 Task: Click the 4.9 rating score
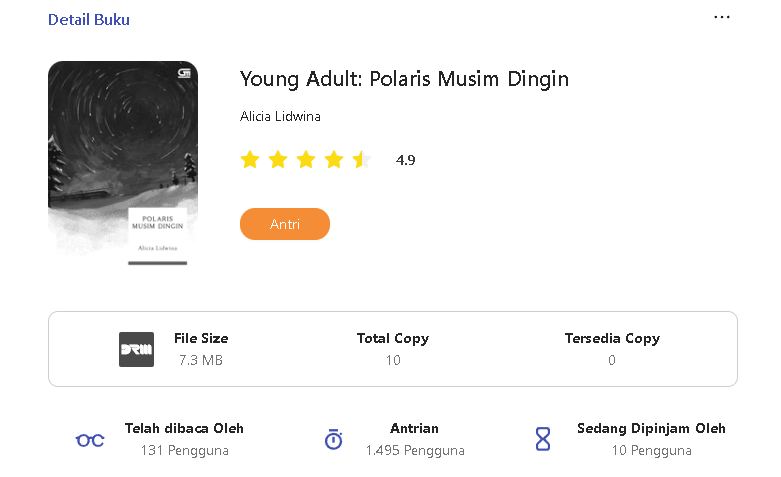click(405, 160)
